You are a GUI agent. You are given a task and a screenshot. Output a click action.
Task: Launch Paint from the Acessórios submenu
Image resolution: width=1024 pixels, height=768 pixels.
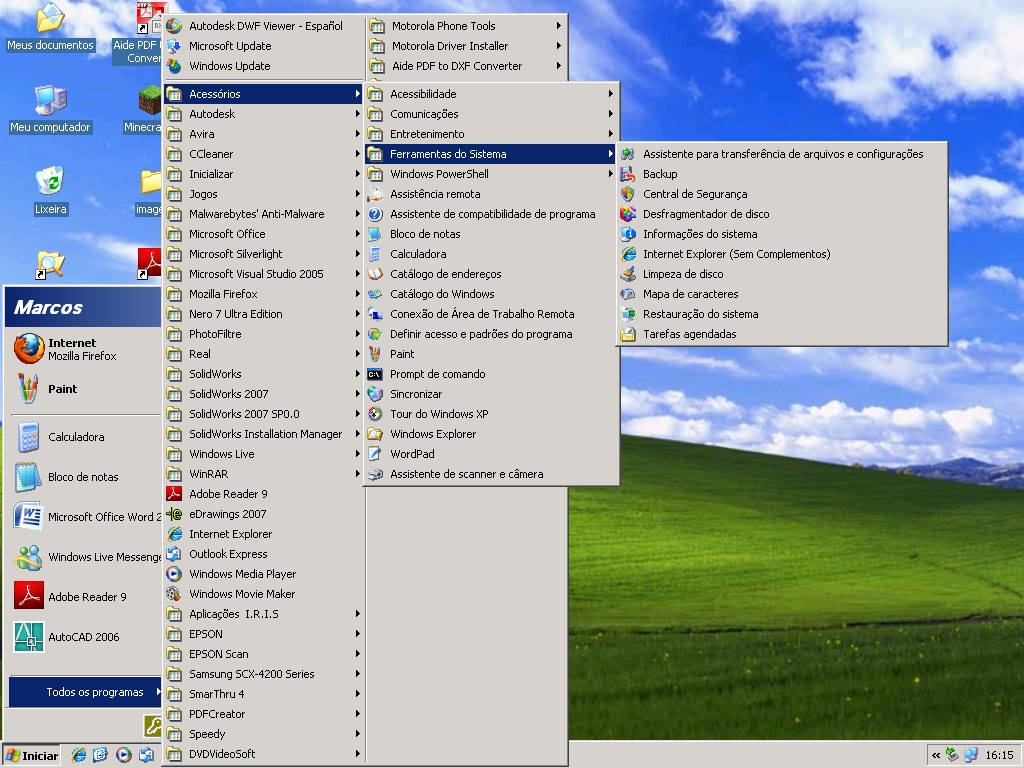(x=491, y=354)
